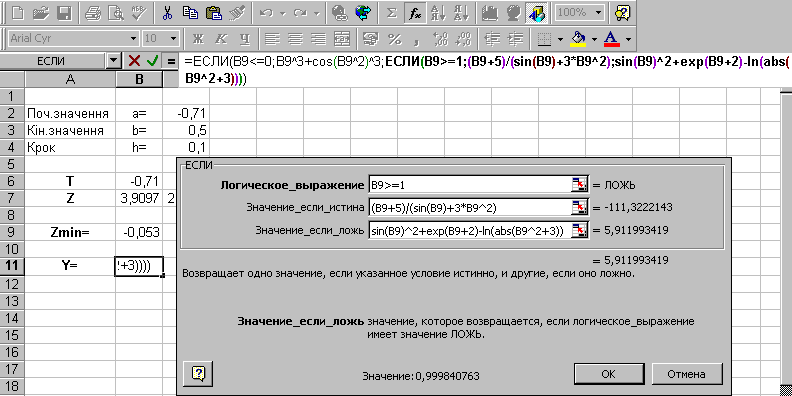The image size is (792, 396).
Task: Sort ascending with the A-Z icon
Action: (437, 13)
